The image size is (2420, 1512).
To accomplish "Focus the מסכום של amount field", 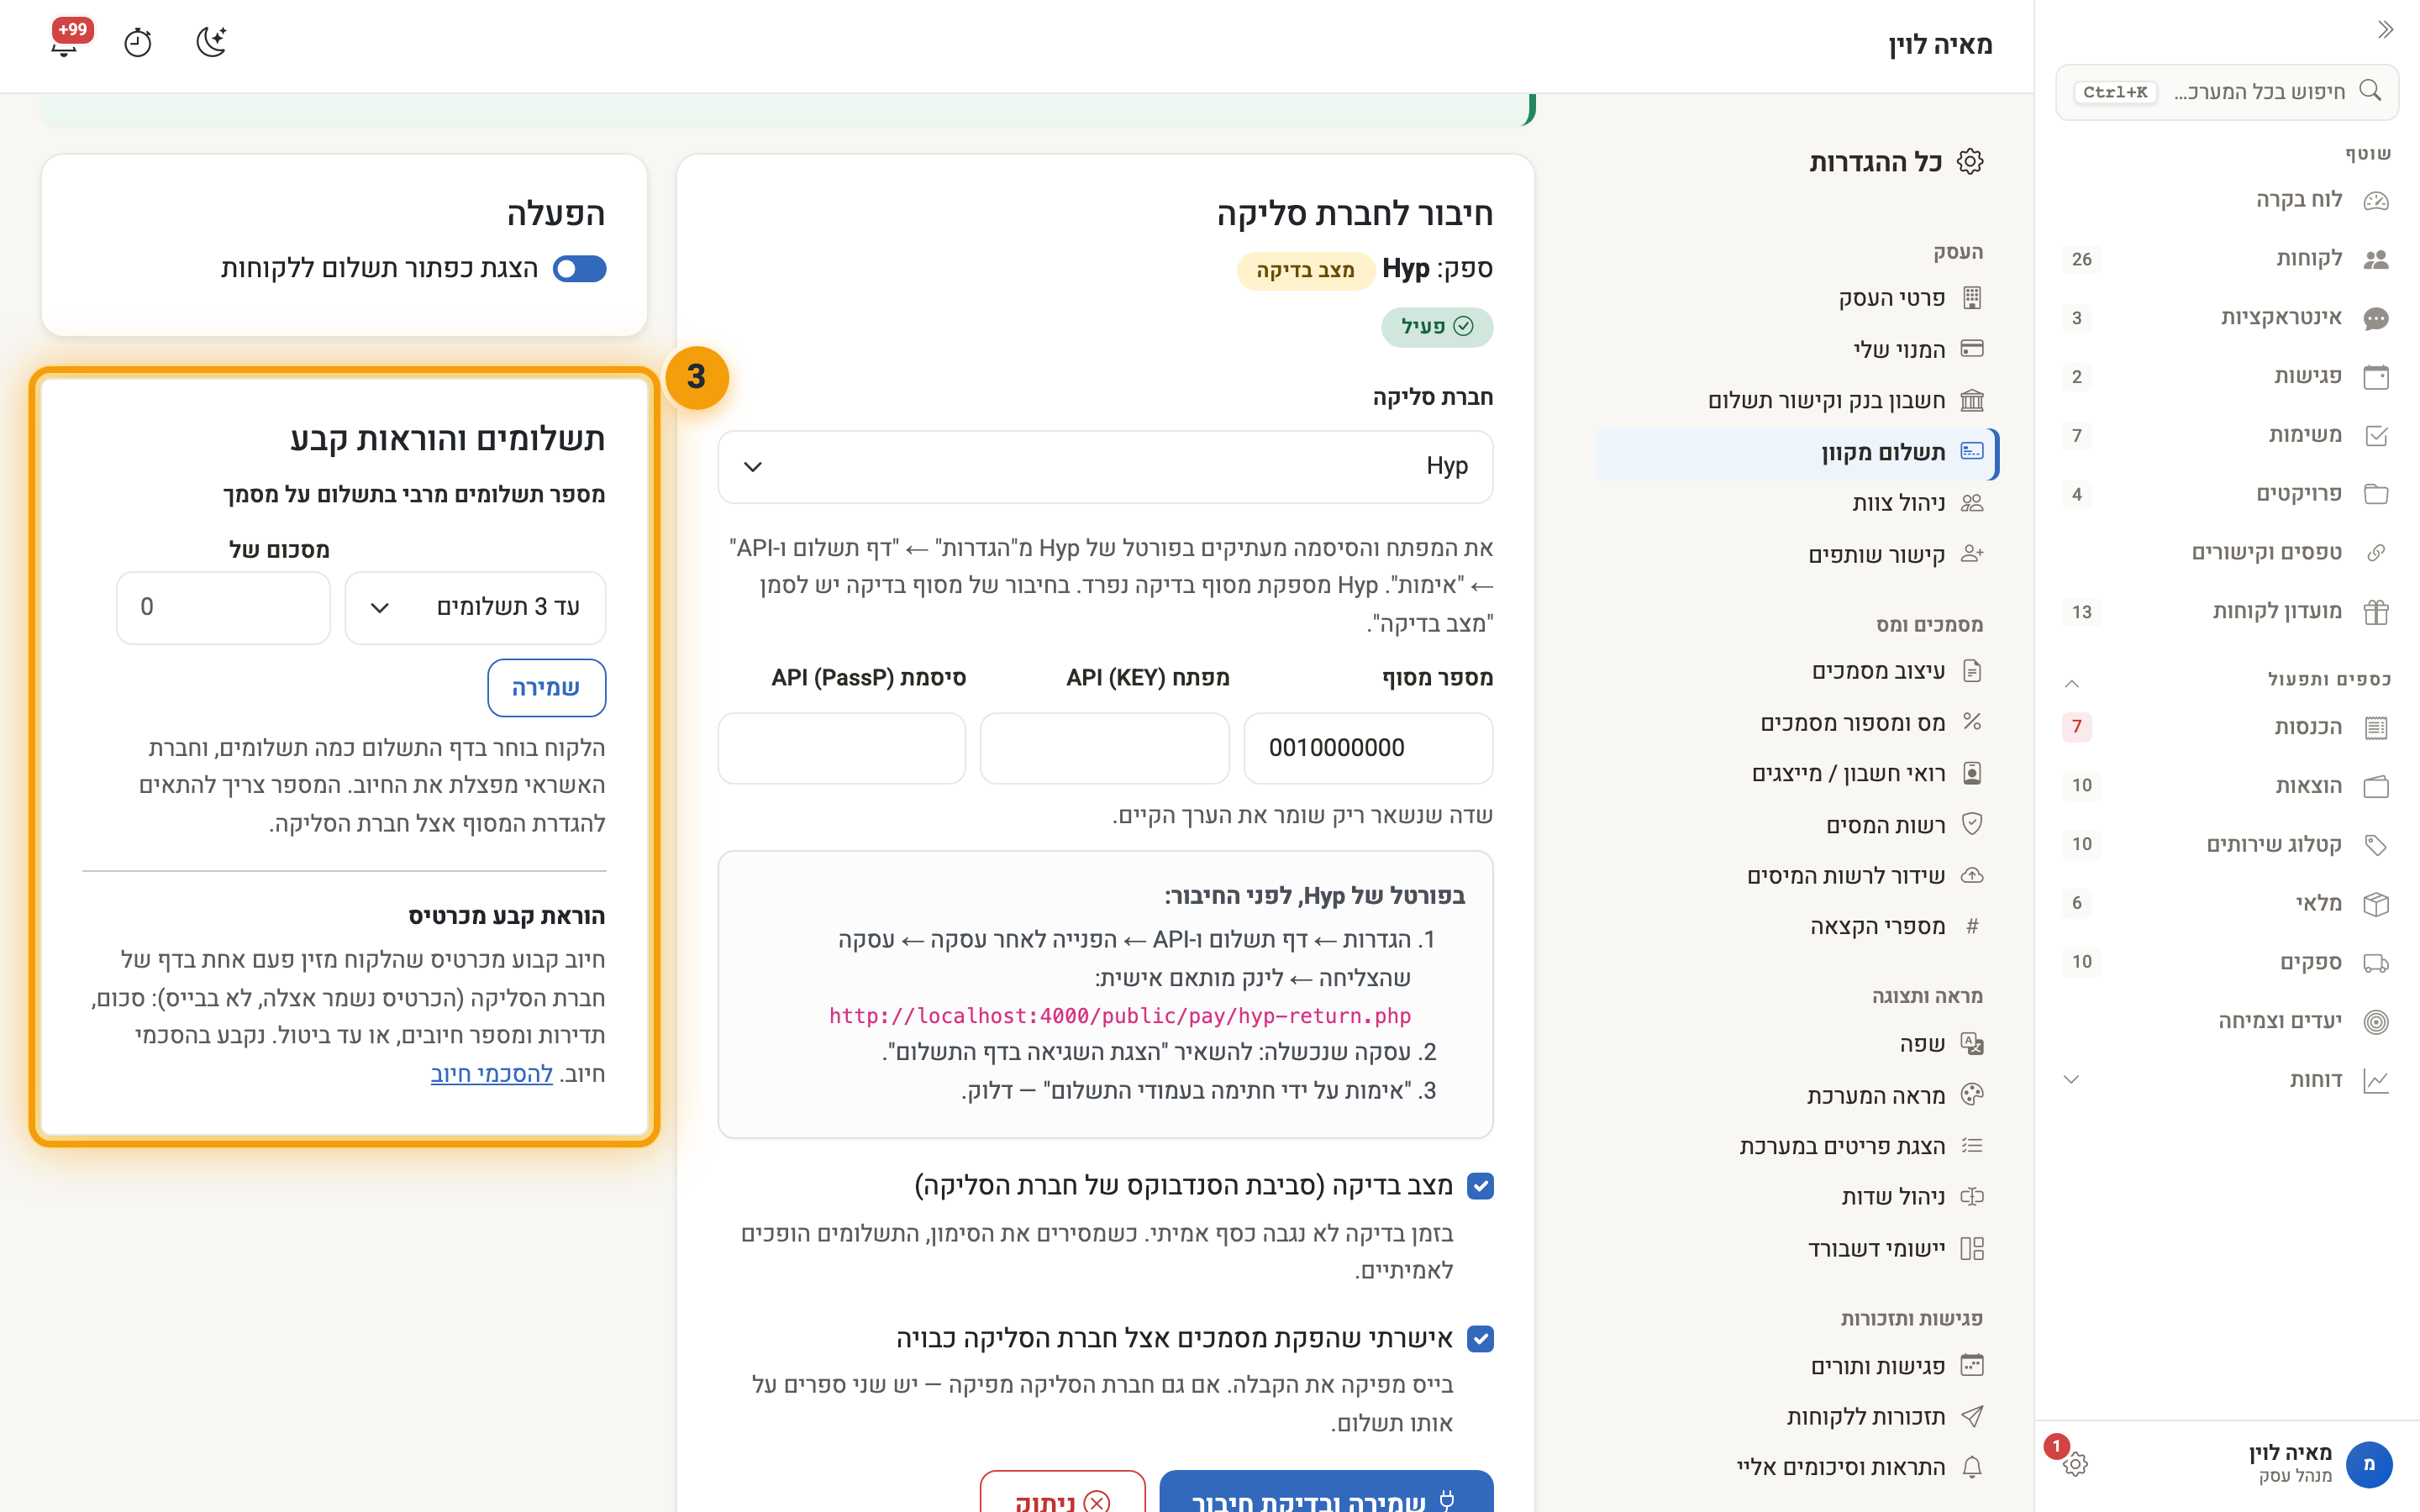I will [x=223, y=608].
